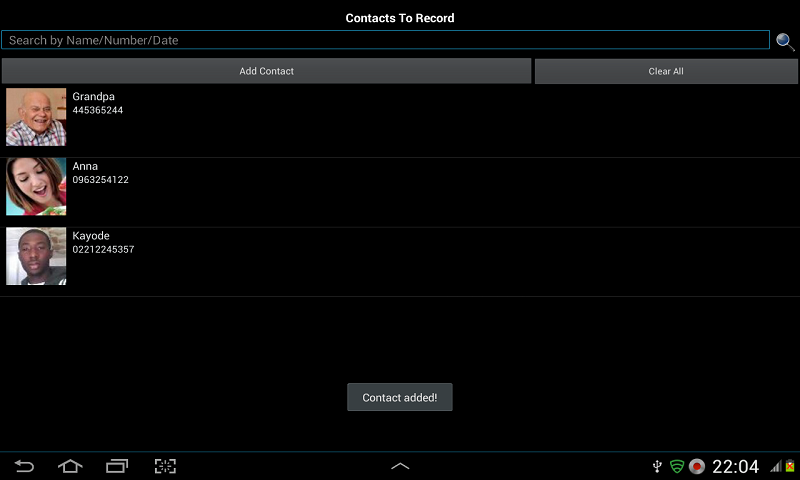This screenshot has height=480, width=800.
Task: Focus the Search by Name/Number/Date field
Action: point(385,40)
